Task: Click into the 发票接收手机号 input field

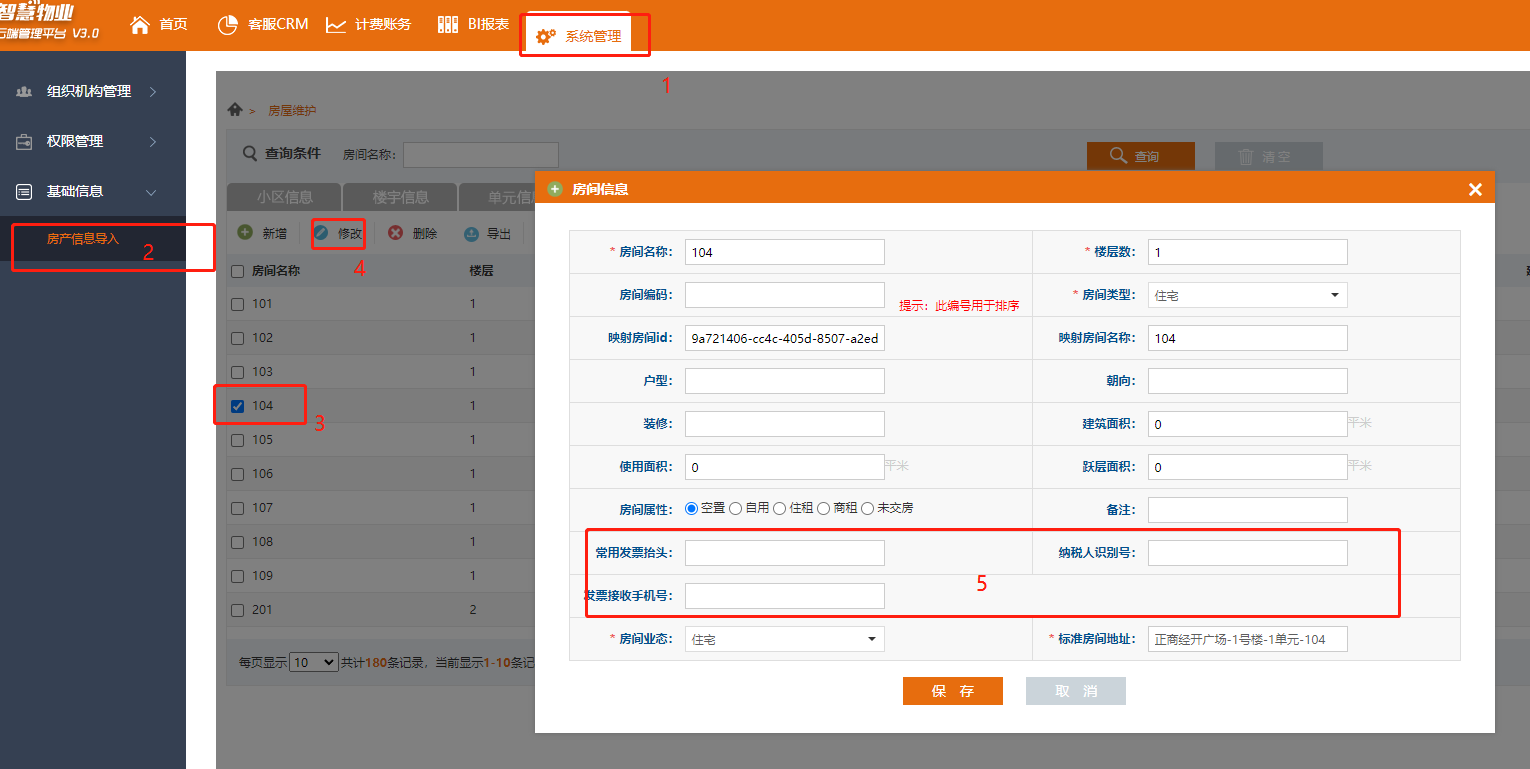Action: point(784,596)
